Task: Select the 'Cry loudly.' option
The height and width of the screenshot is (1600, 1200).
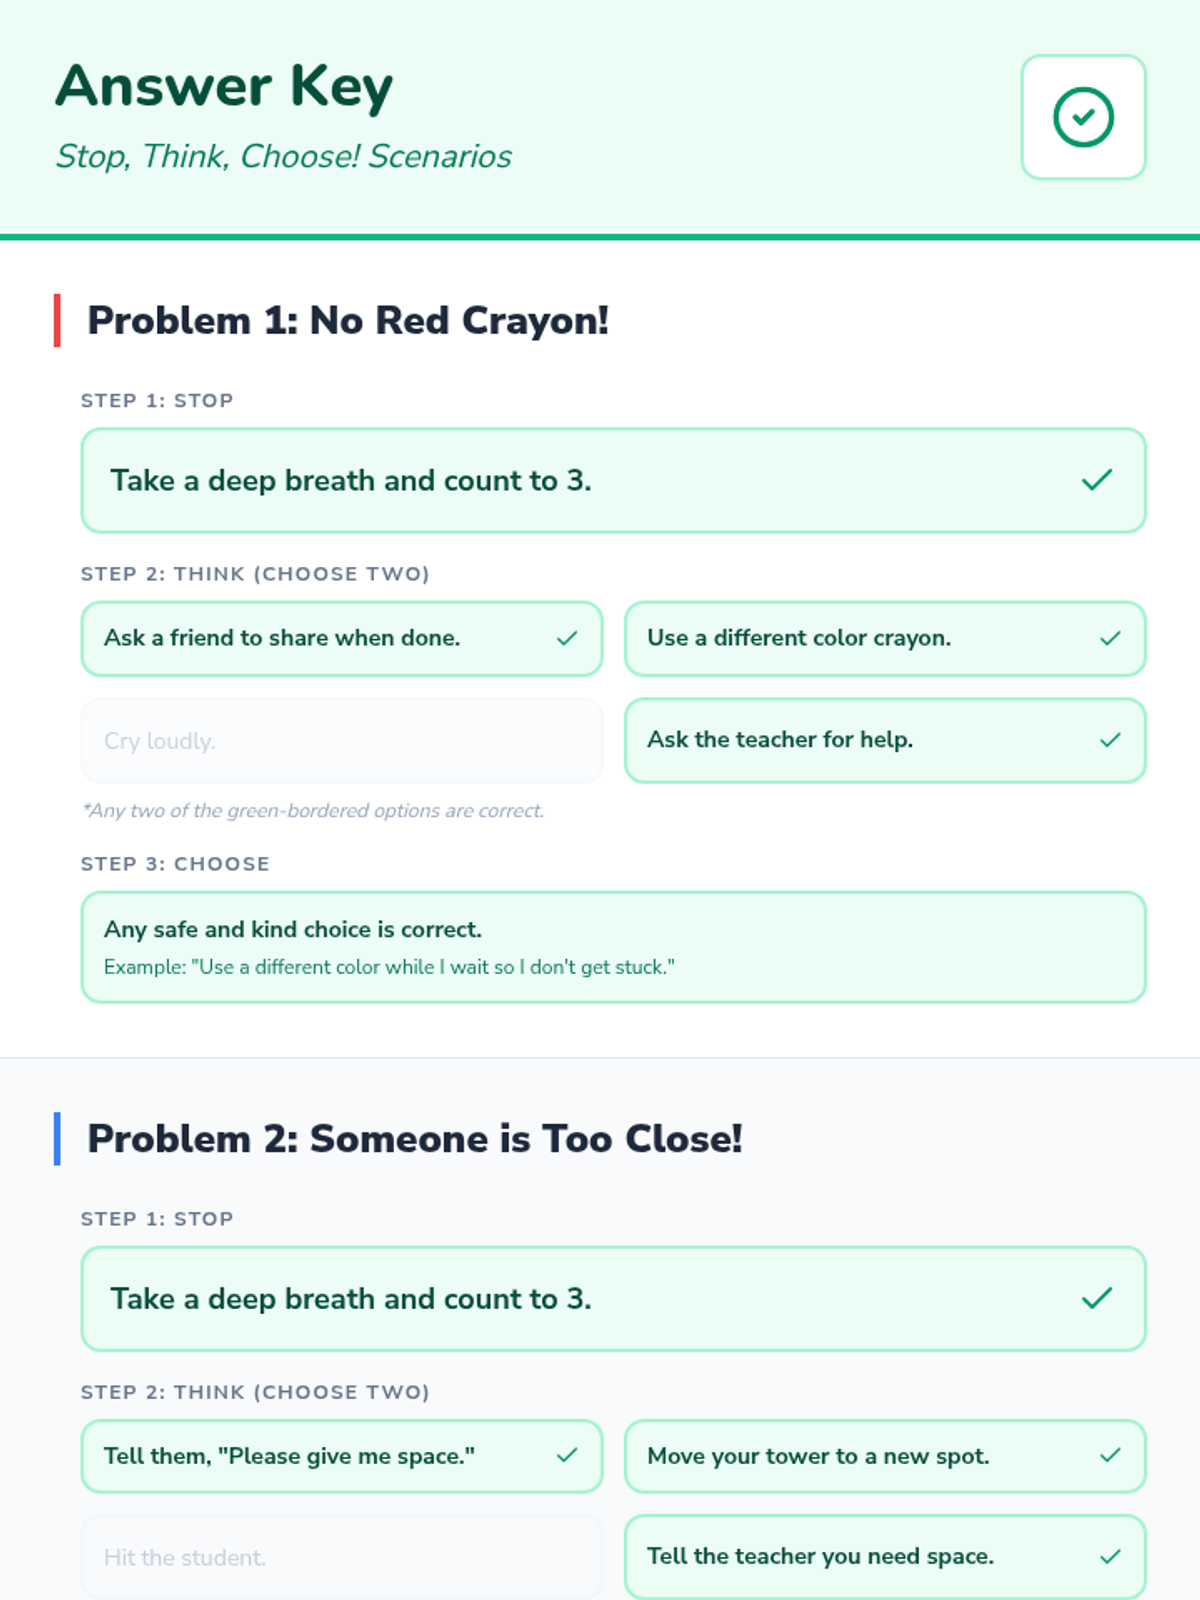Action: point(341,741)
